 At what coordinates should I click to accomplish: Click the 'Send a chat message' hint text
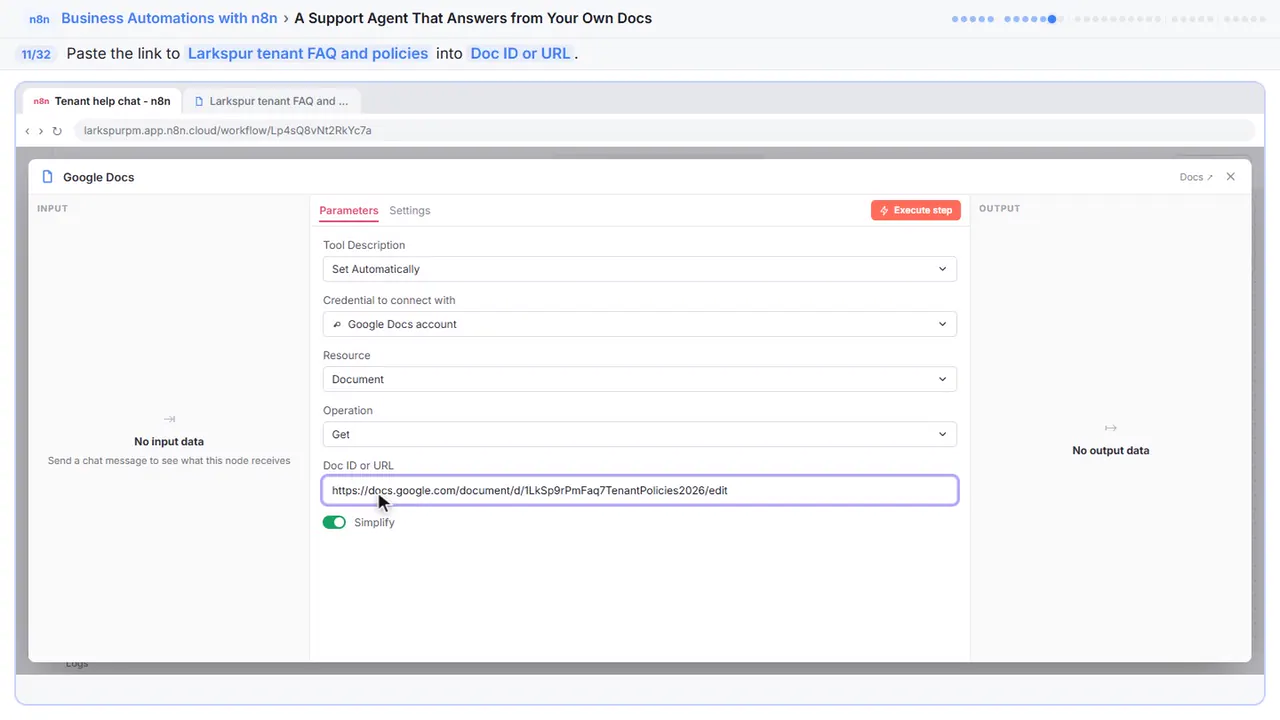(x=169, y=461)
